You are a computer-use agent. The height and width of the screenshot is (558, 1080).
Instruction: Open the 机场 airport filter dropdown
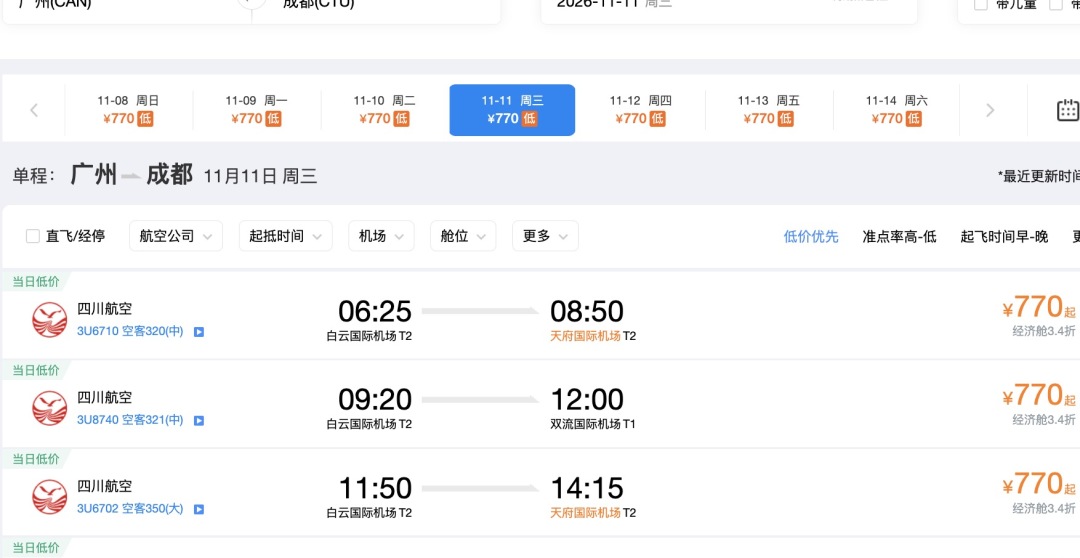381,236
